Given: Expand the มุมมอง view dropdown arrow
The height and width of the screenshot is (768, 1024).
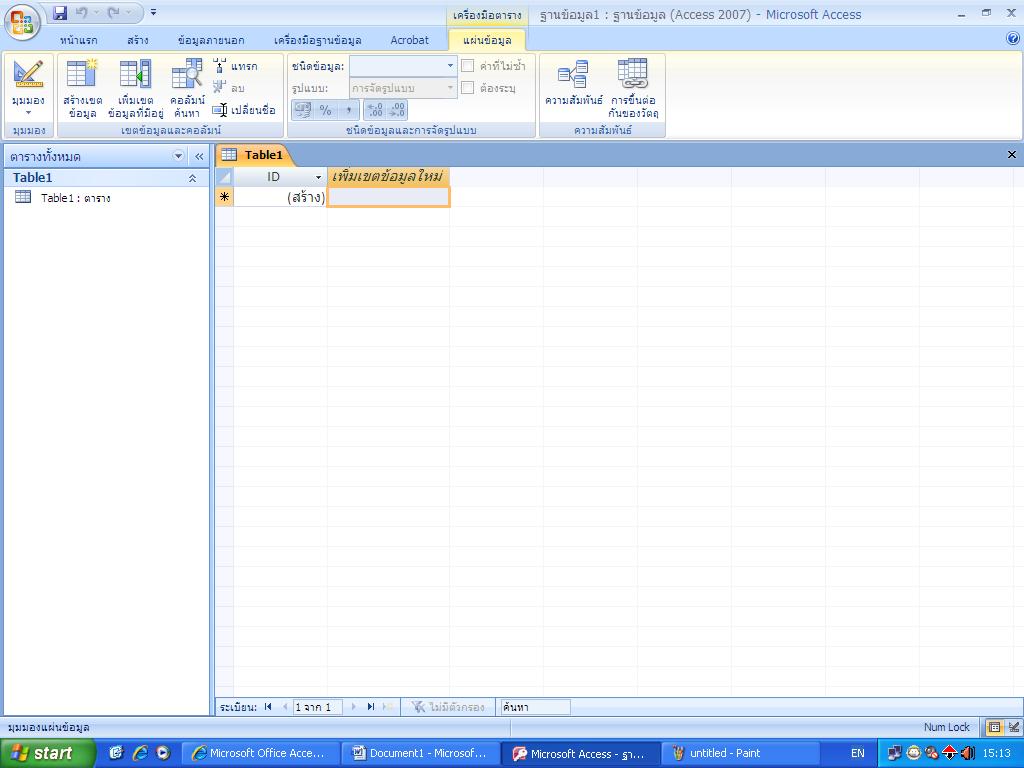Looking at the screenshot, I should (x=28, y=112).
